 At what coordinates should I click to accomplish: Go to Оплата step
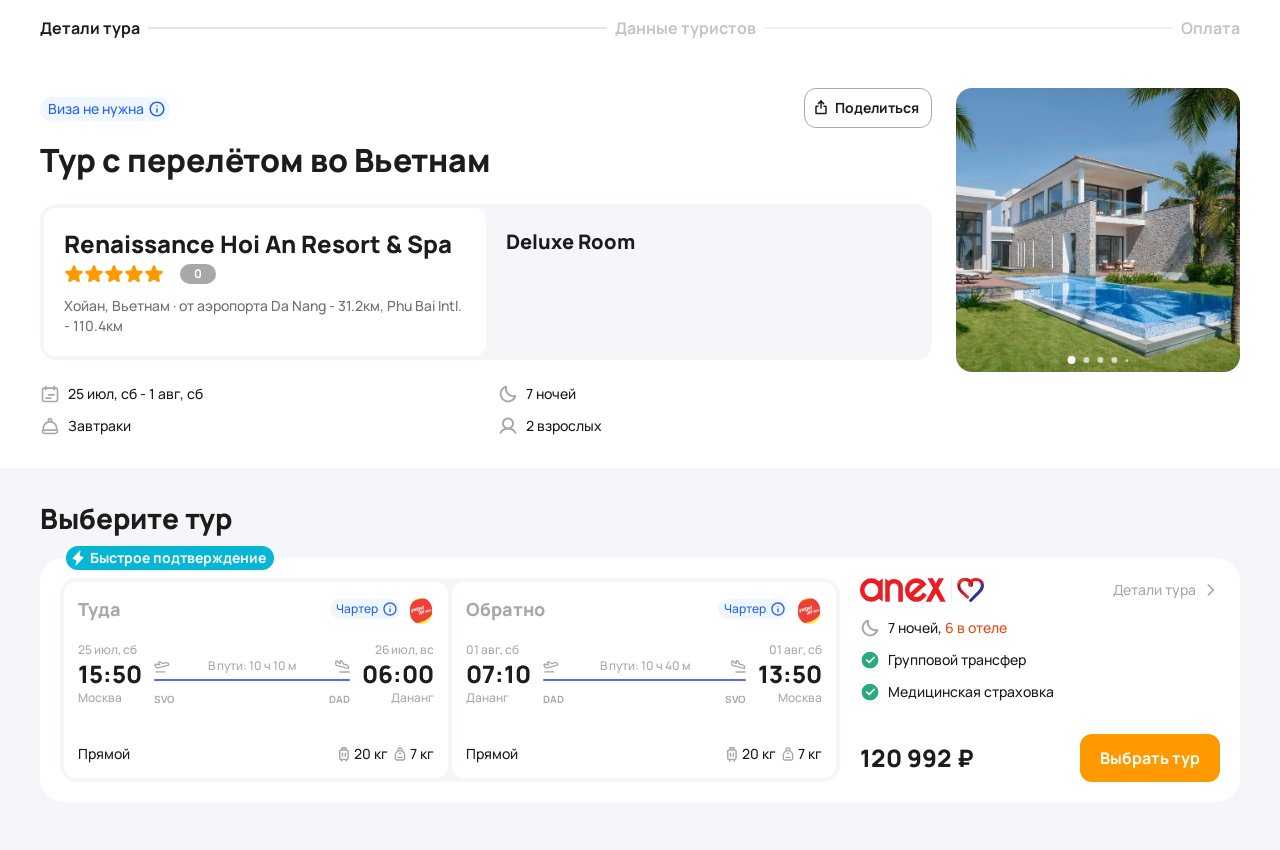tap(1210, 28)
